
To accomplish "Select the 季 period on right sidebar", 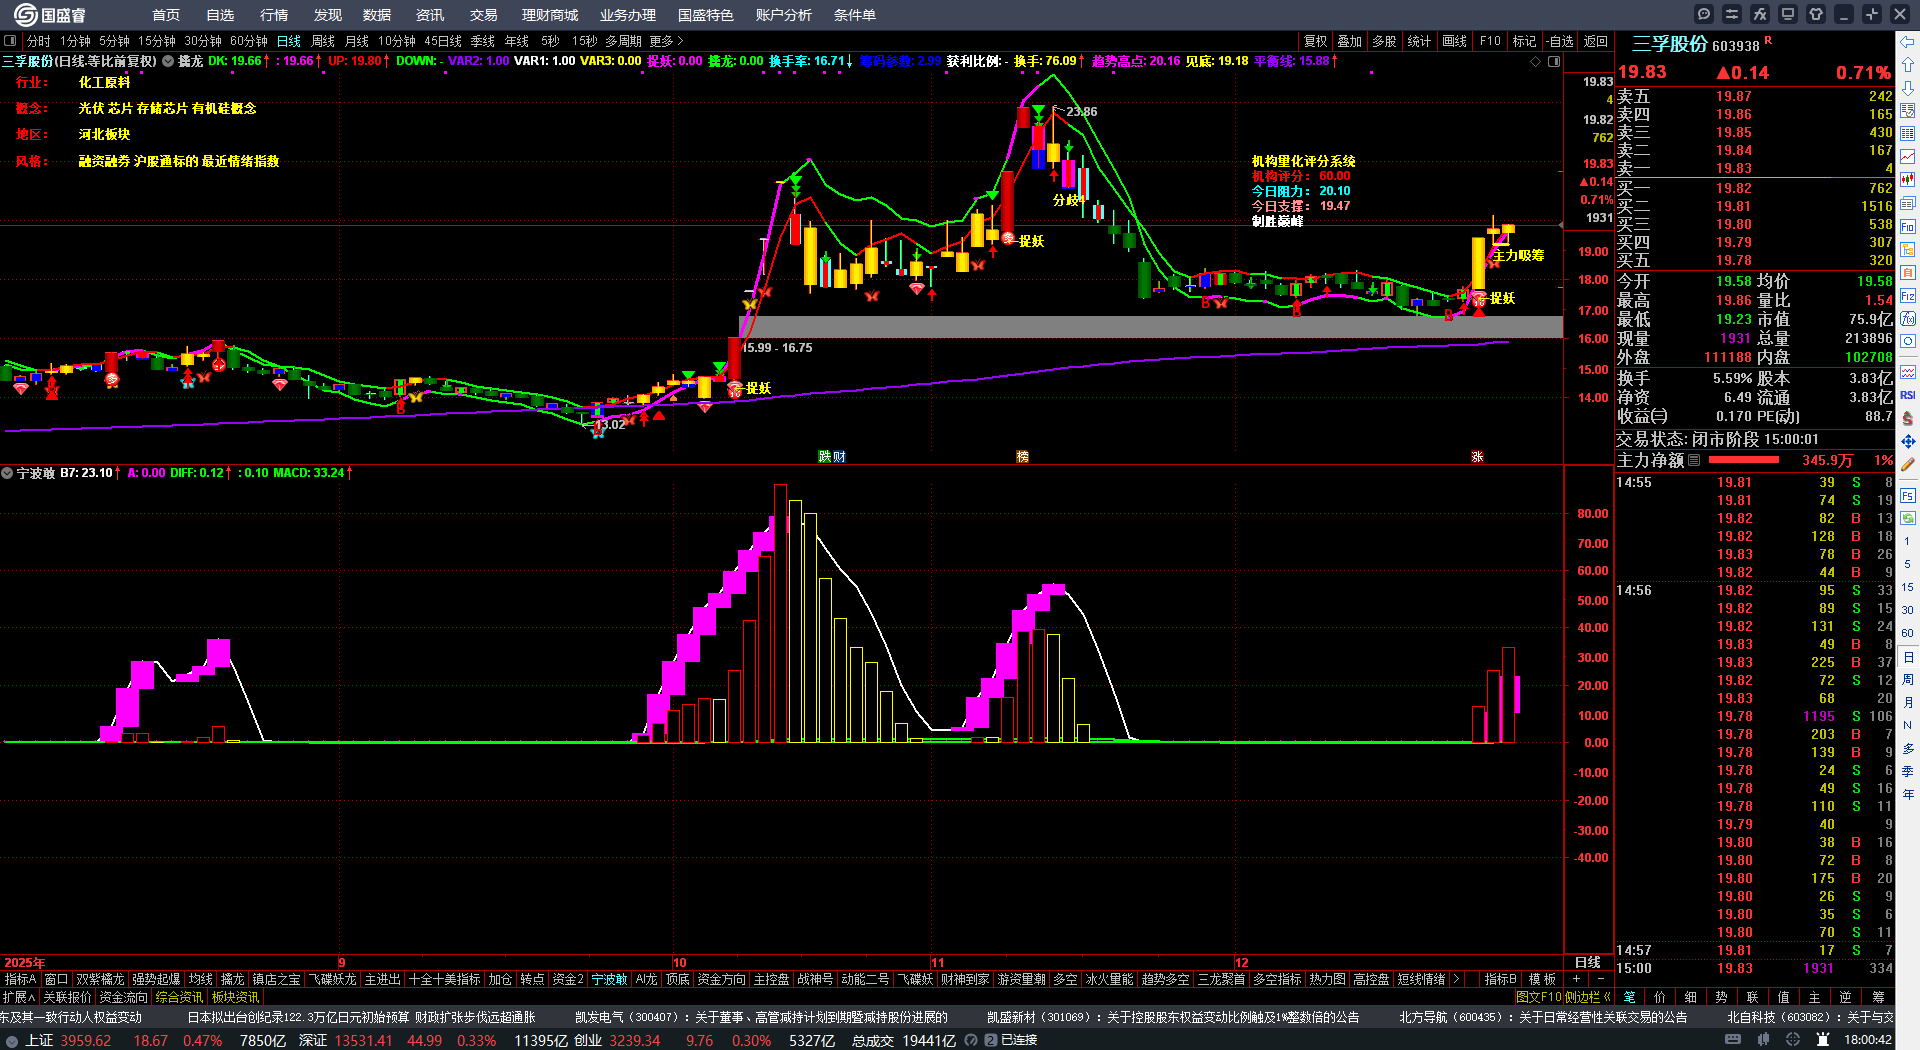I will click(x=1908, y=771).
